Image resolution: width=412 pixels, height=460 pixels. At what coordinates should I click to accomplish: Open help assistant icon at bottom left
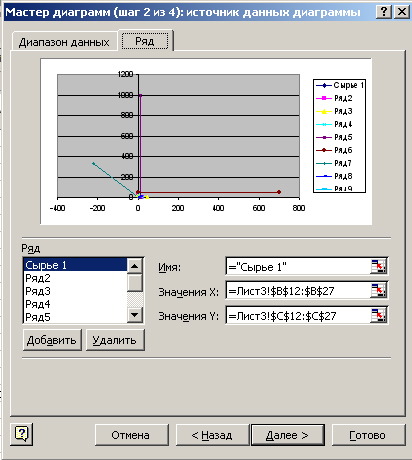point(22,434)
